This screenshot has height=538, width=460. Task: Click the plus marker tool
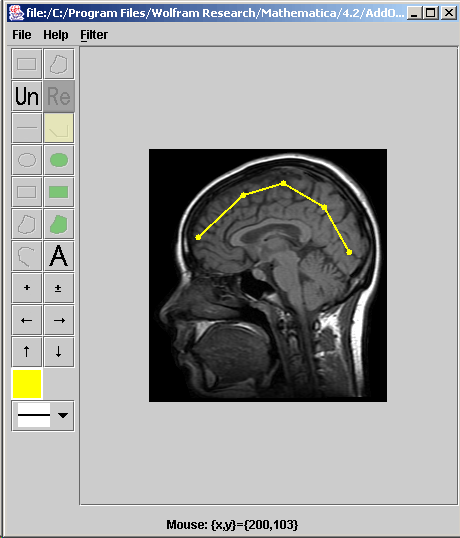click(27, 288)
